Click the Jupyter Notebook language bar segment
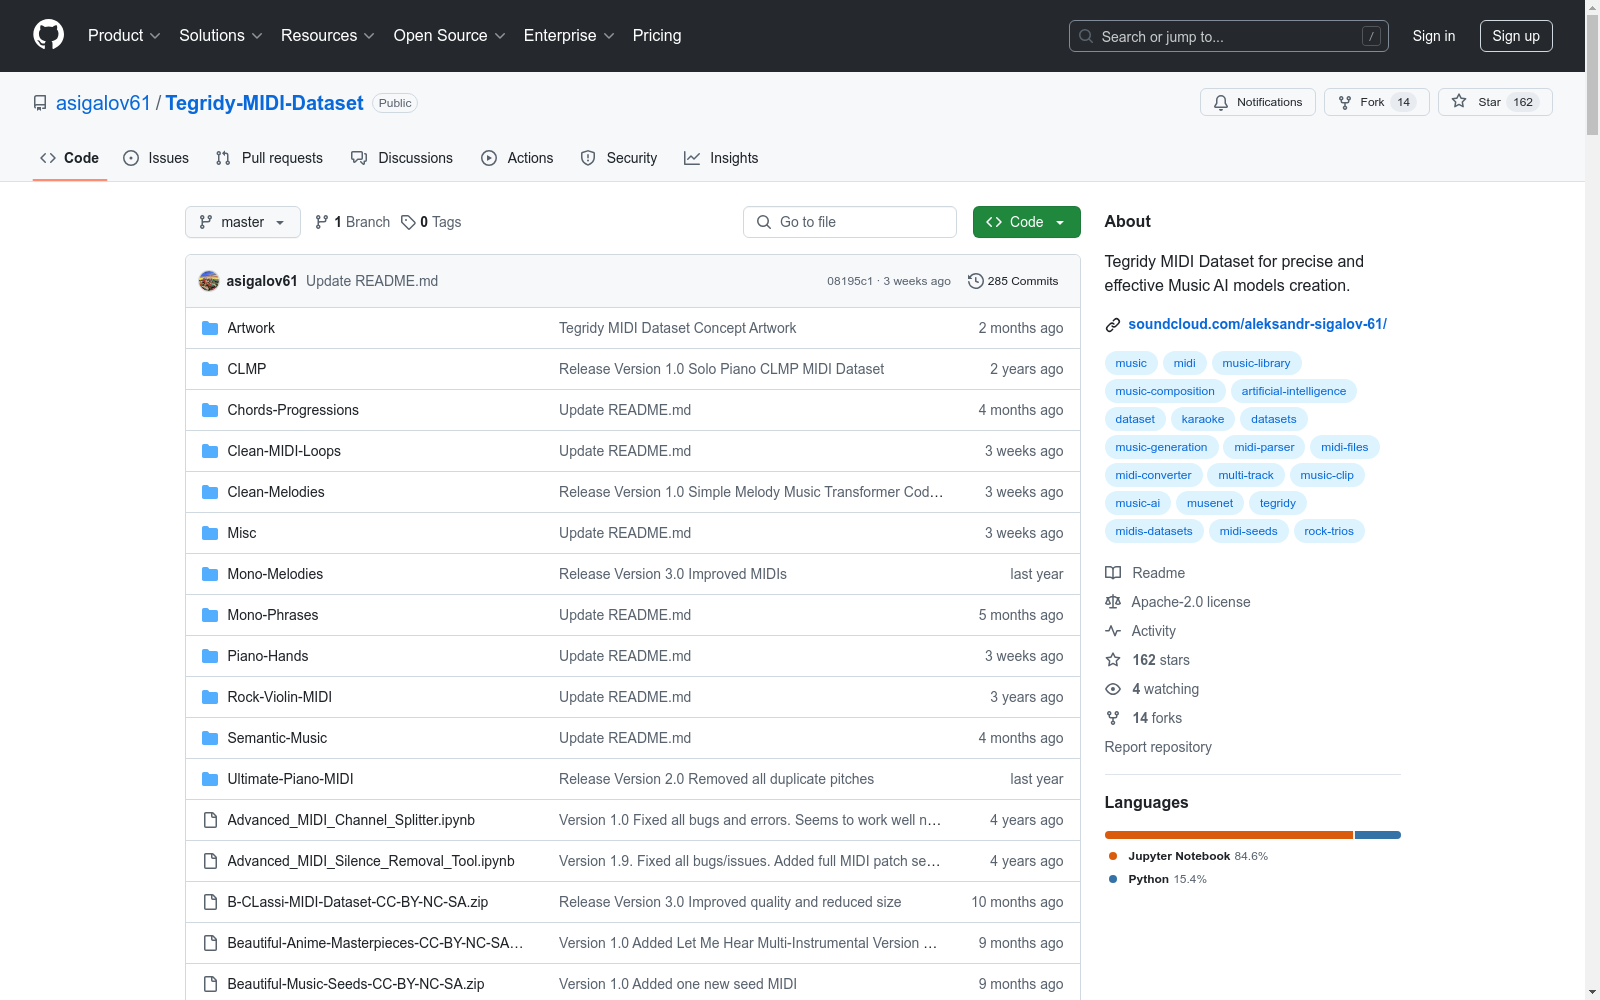This screenshot has width=1600, height=1000. [1229, 835]
